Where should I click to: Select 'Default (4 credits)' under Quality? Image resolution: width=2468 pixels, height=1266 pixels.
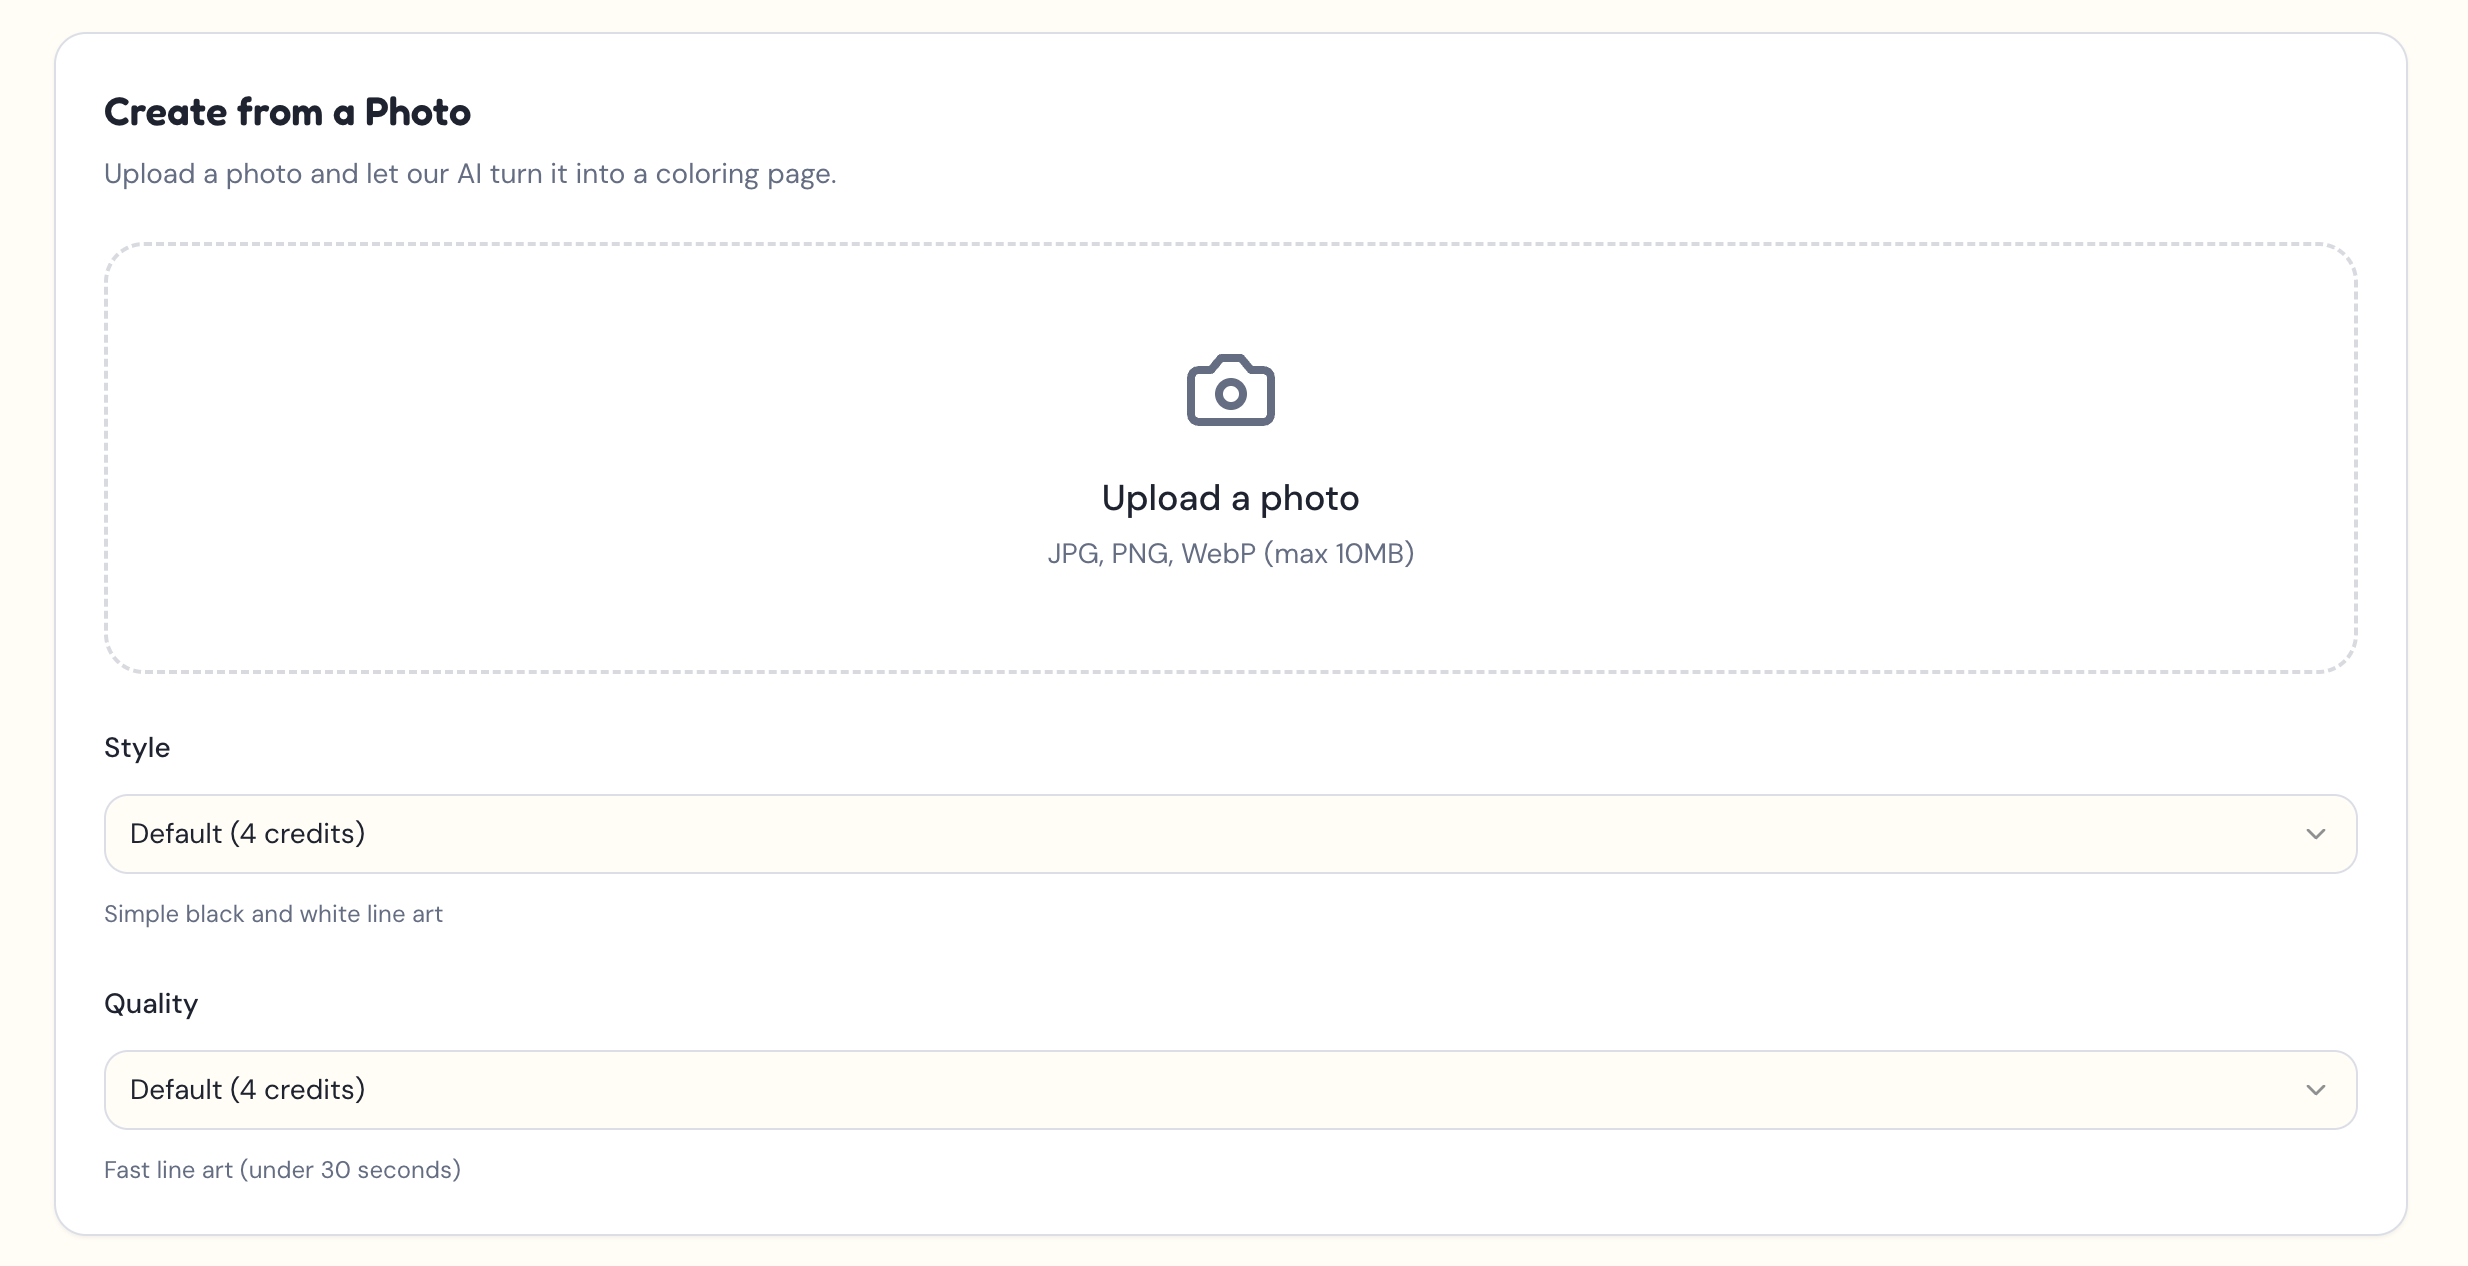[x=248, y=1089]
